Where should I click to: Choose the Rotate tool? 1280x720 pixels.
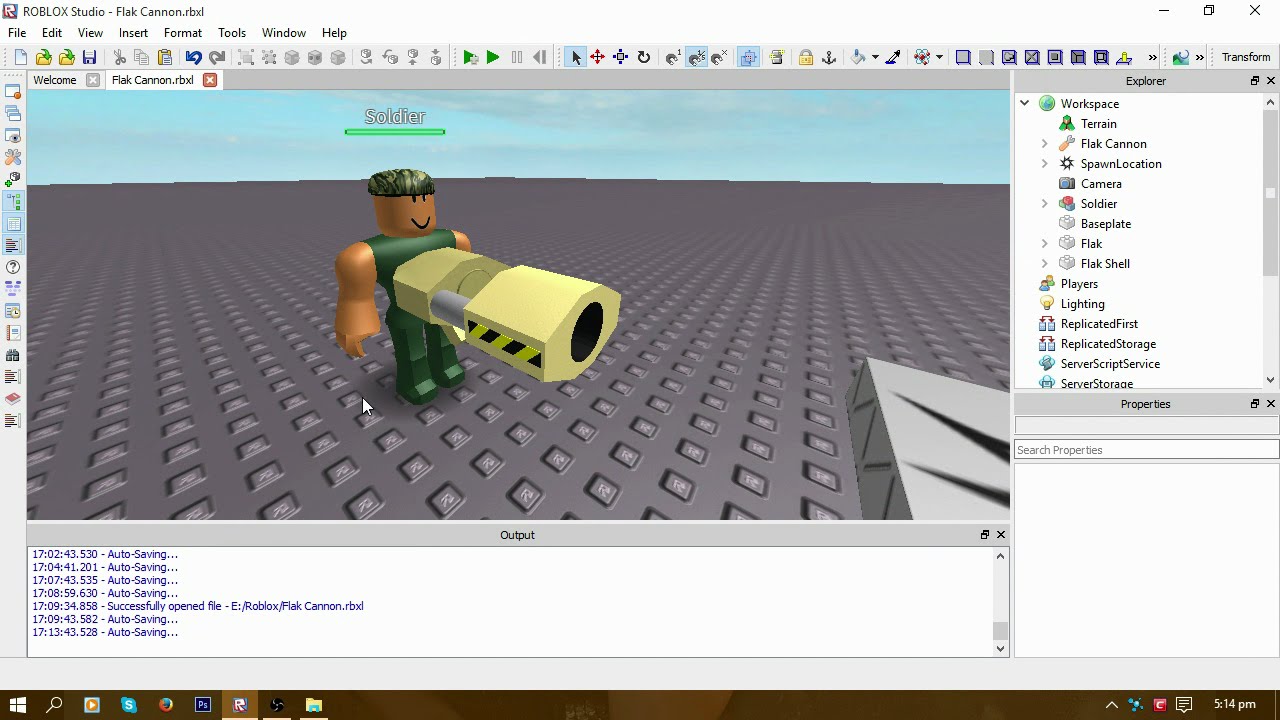(x=644, y=58)
